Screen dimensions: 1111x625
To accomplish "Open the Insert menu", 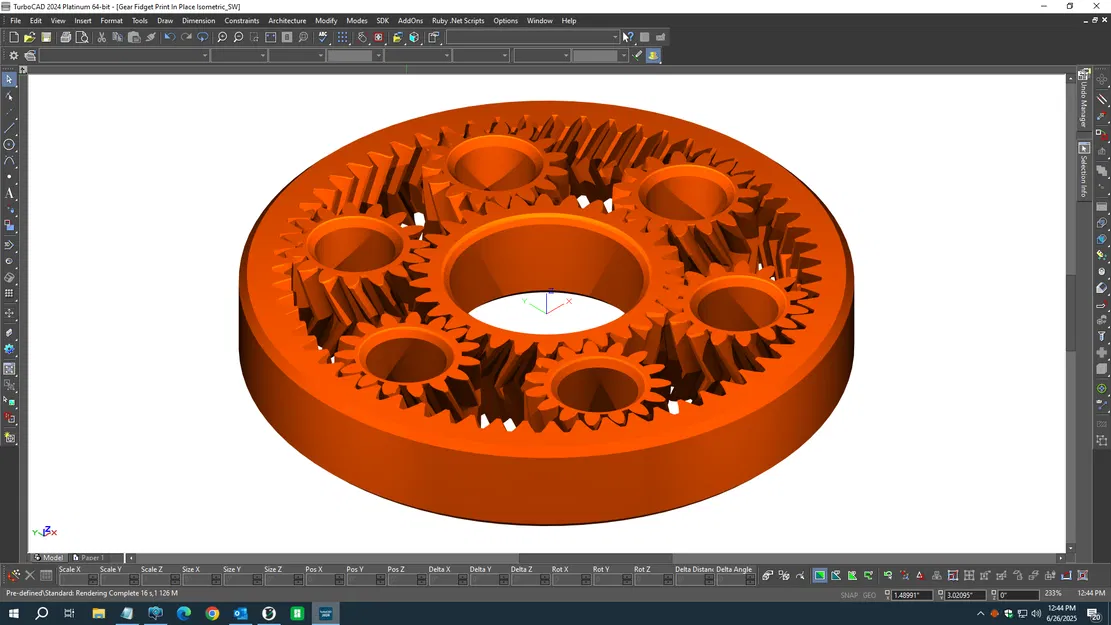I will point(83,21).
